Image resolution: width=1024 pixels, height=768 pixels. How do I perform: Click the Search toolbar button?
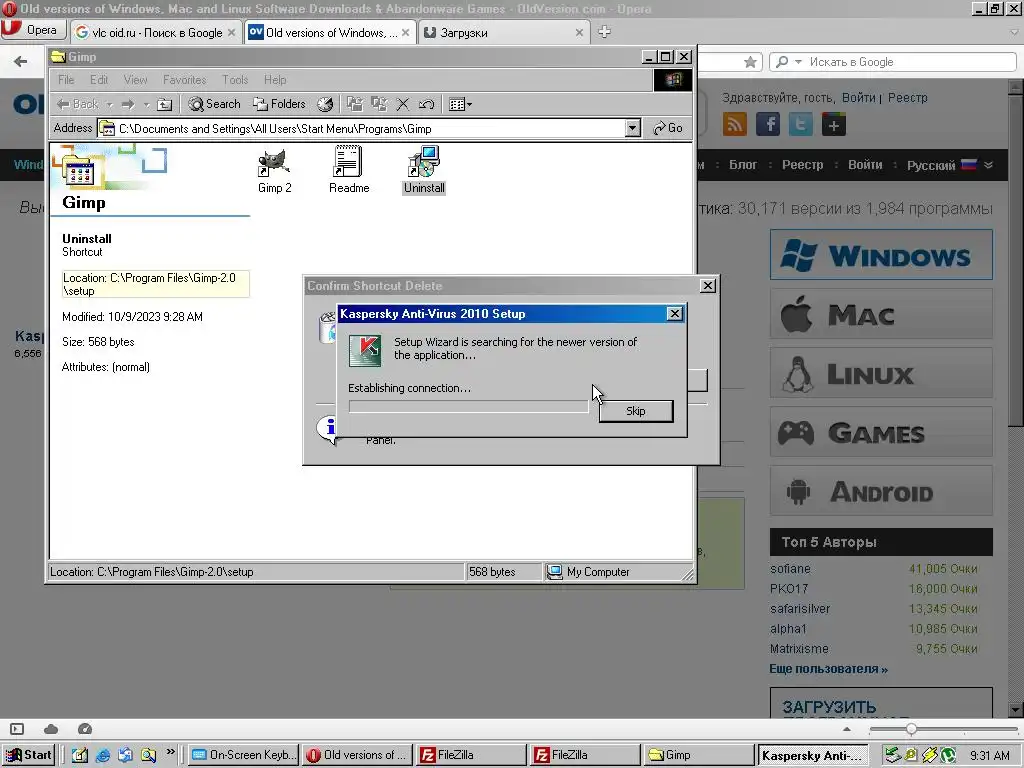pos(214,104)
